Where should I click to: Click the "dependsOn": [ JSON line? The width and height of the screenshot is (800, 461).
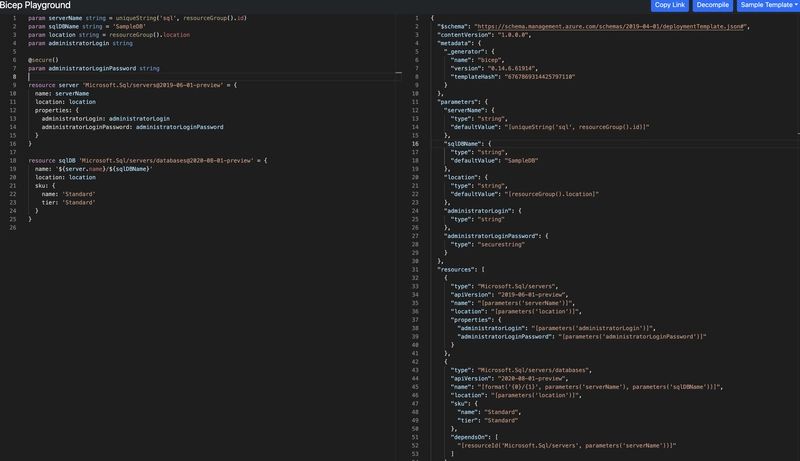point(474,437)
